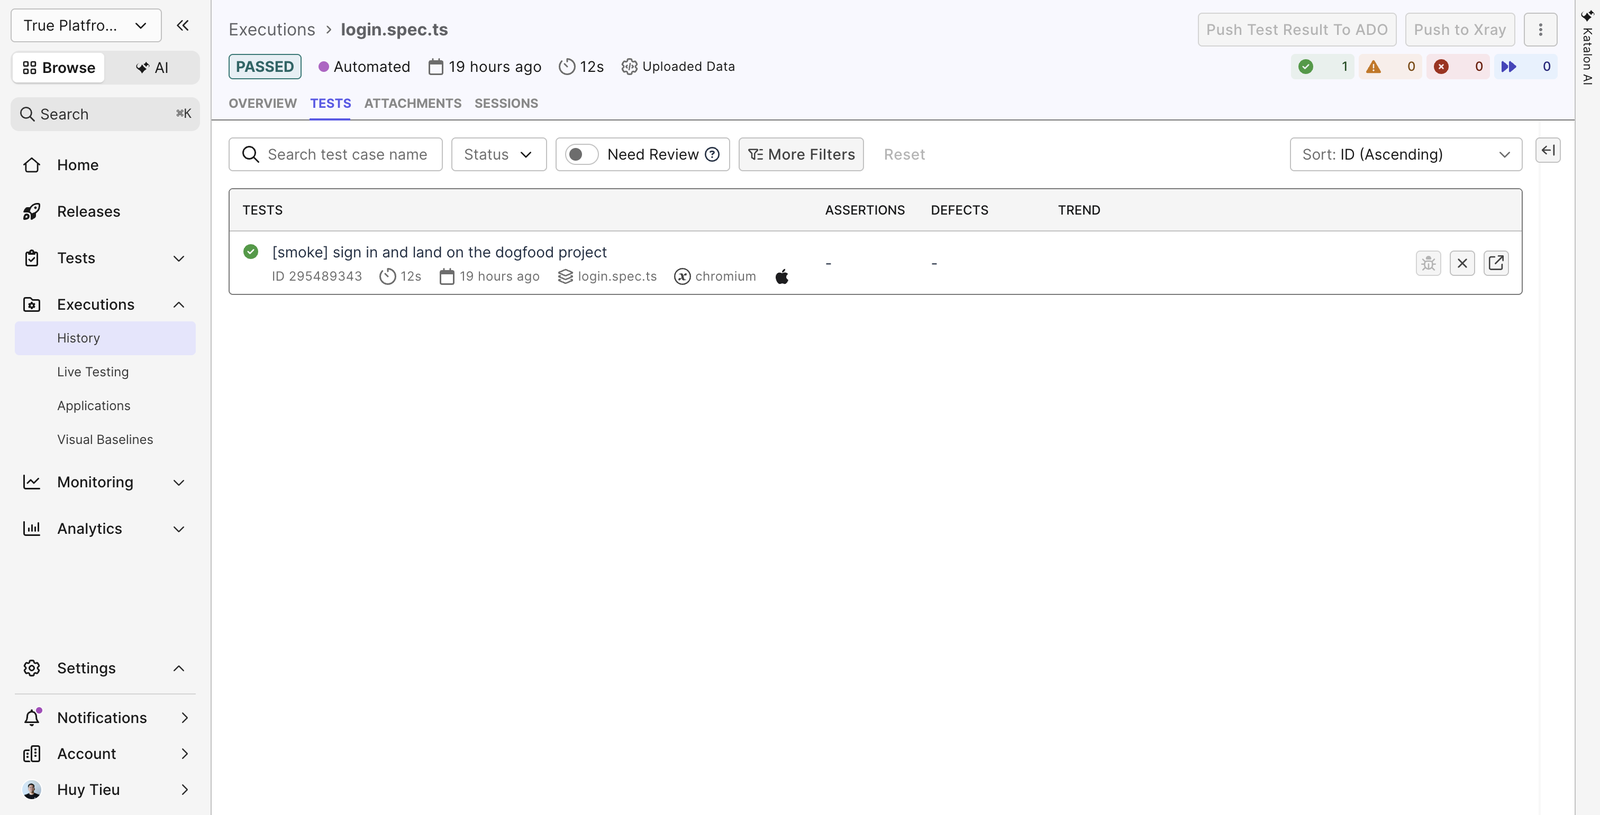
Task: Click the Need Review help question icon
Action: point(712,154)
